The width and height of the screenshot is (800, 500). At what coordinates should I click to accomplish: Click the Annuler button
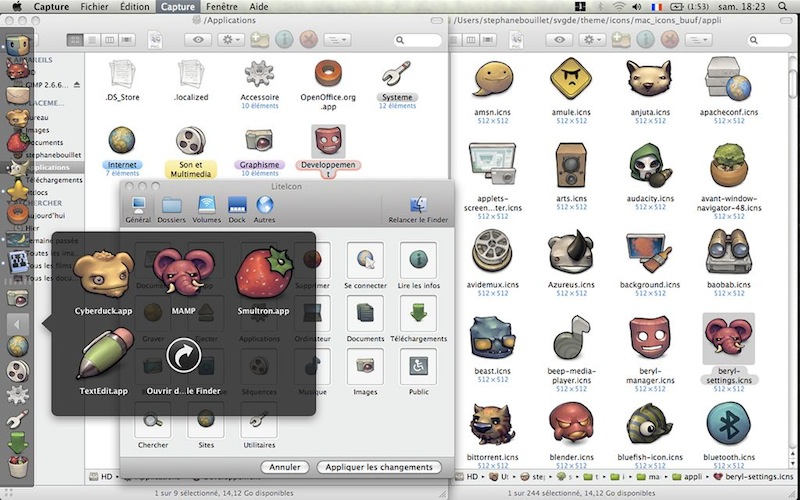click(285, 467)
